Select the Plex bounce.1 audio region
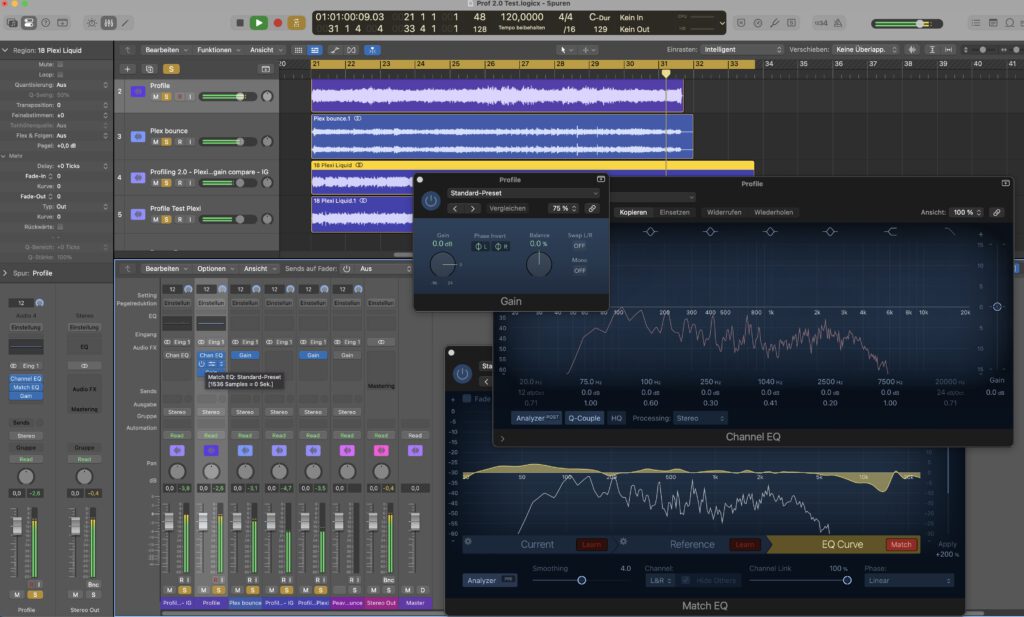 [x=502, y=138]
